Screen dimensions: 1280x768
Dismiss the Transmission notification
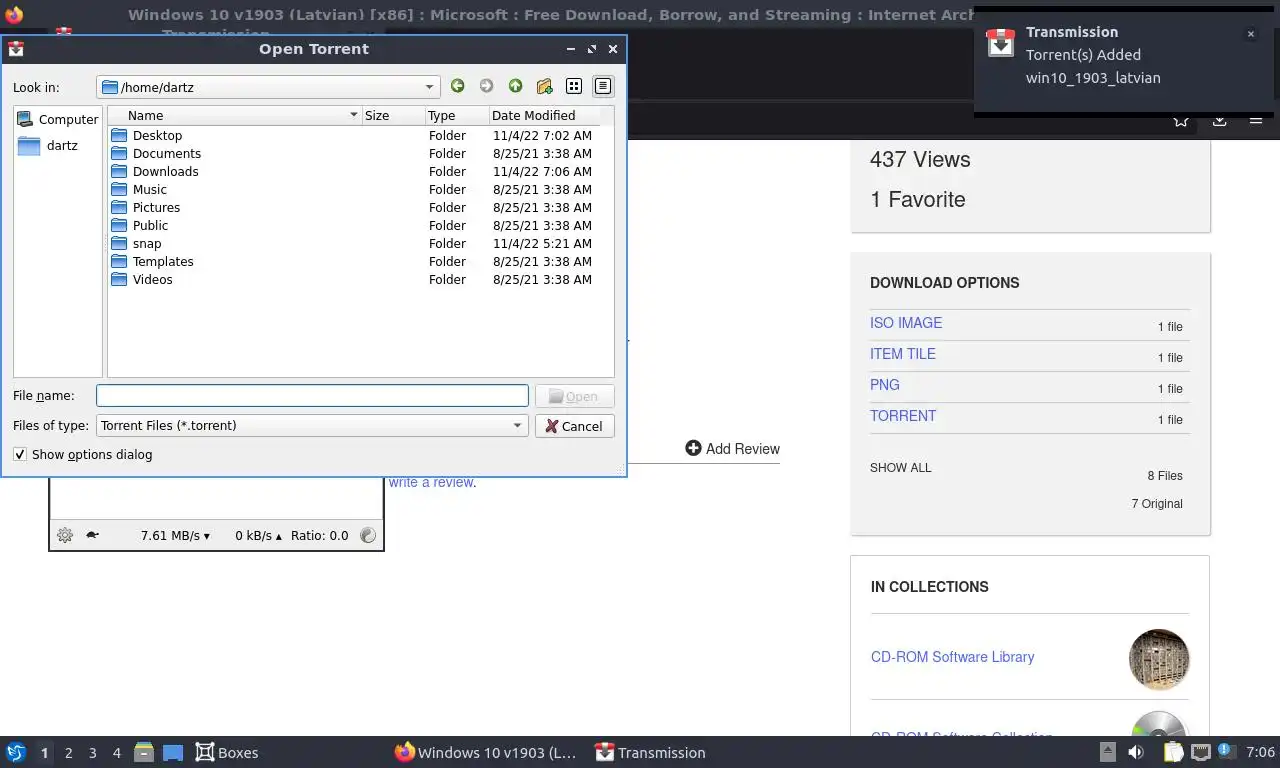click(1250, 34)
